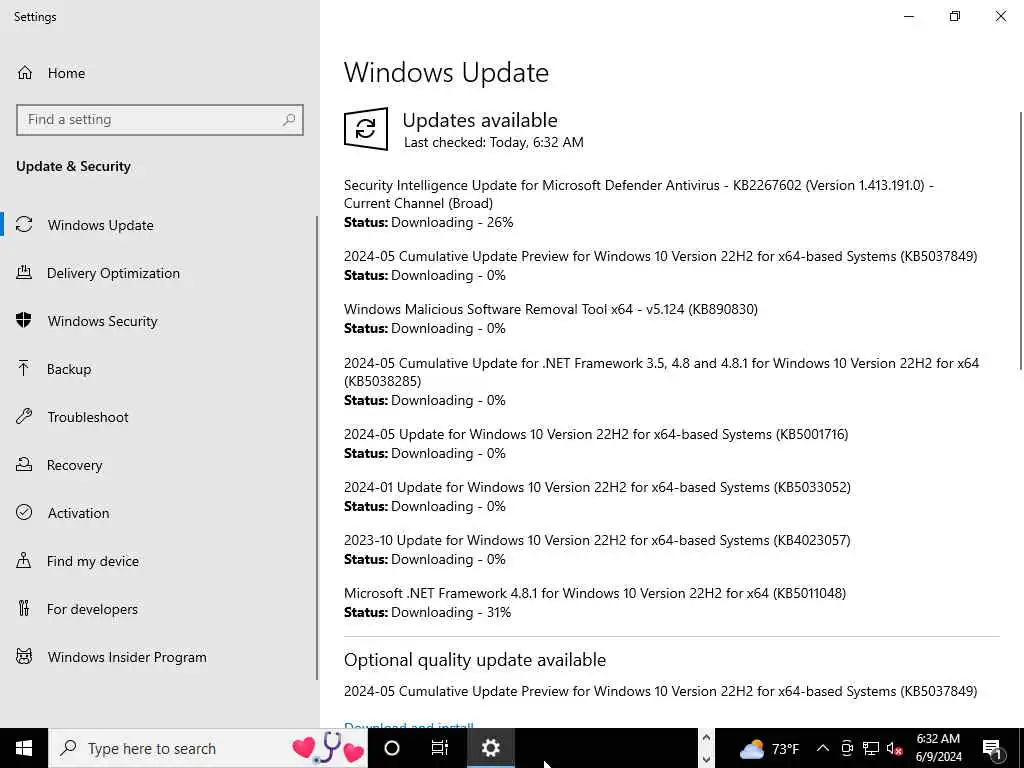Image resolution: width=1024 pixels, height=768 pixels.
Task: Click the Recovery icon in sidebar
Action: pos(24,465)
